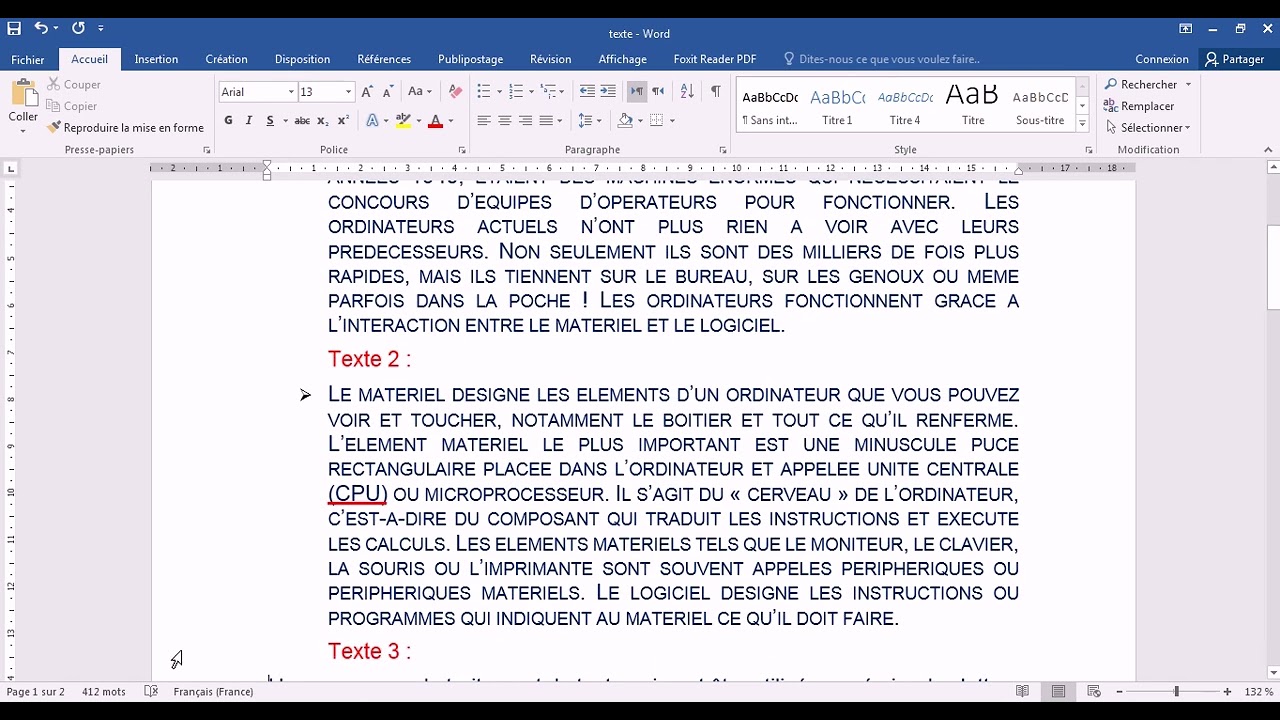Shrink font size with the smaller A
1280x720 pixels.
pos(388,92)
